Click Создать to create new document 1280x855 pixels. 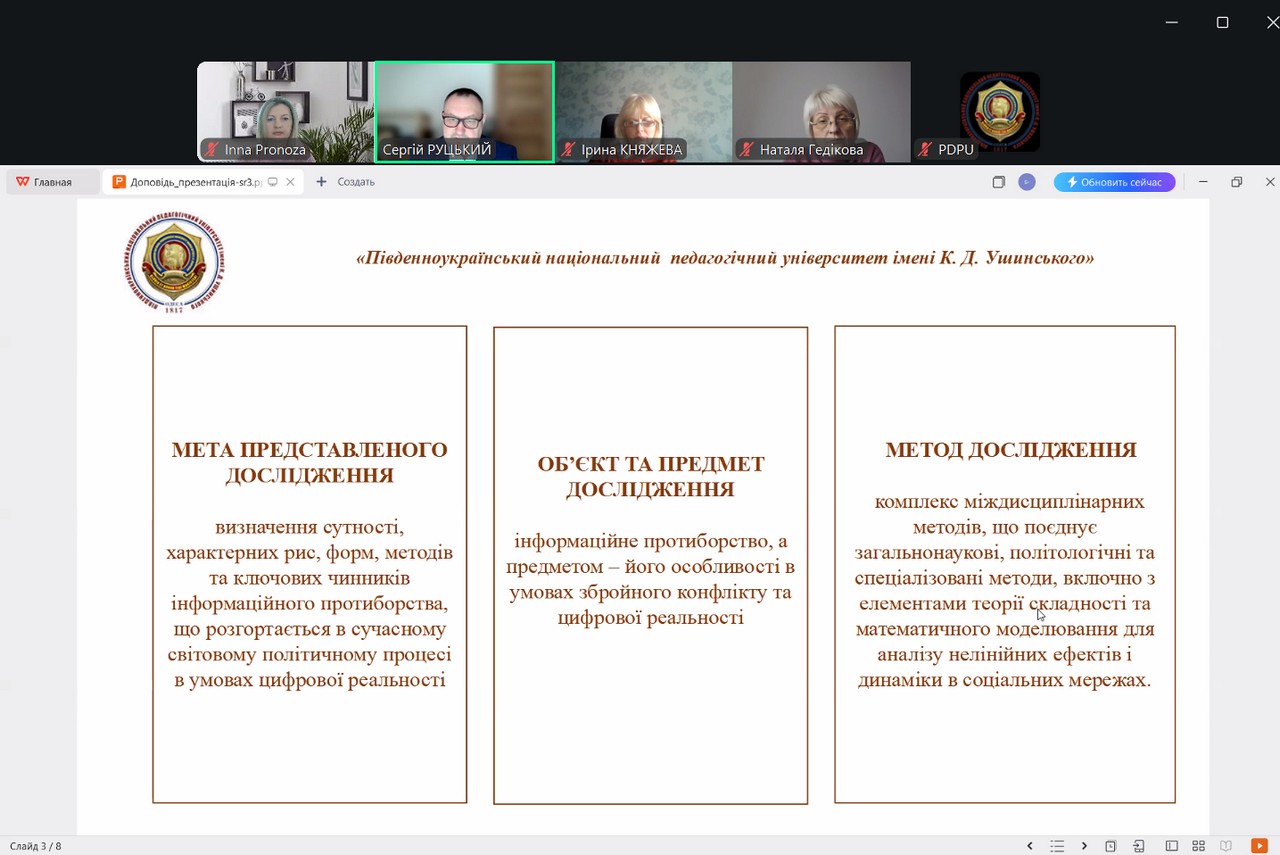[346, 182]
